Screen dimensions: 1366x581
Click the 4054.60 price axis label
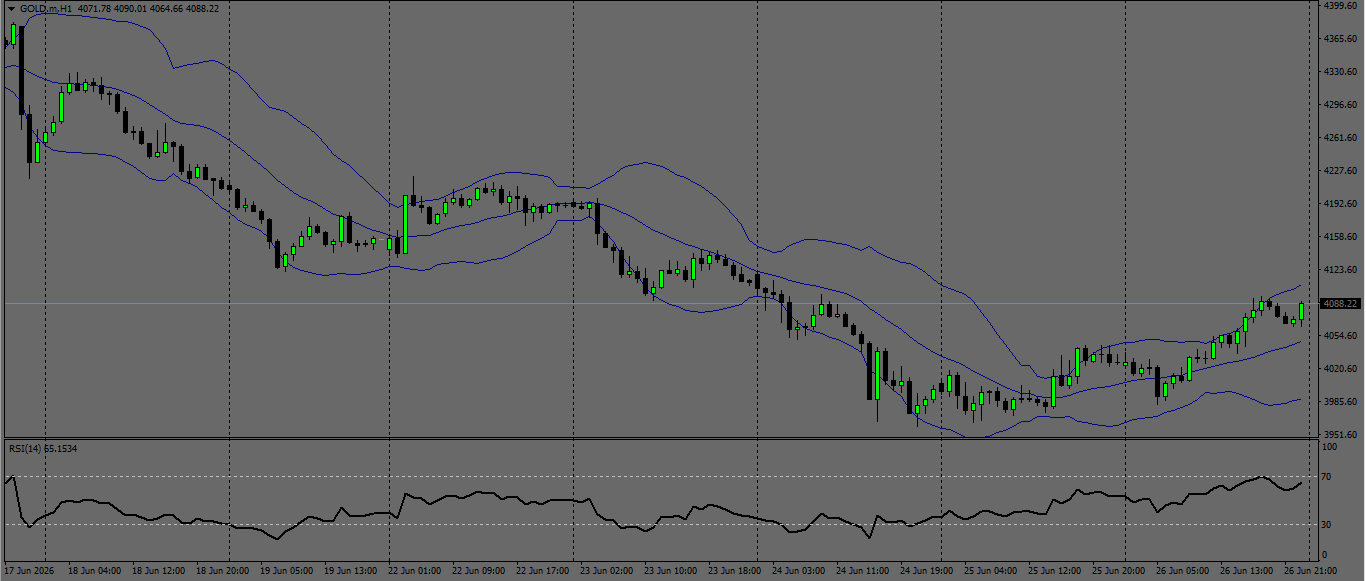[x=1339, y=336]
